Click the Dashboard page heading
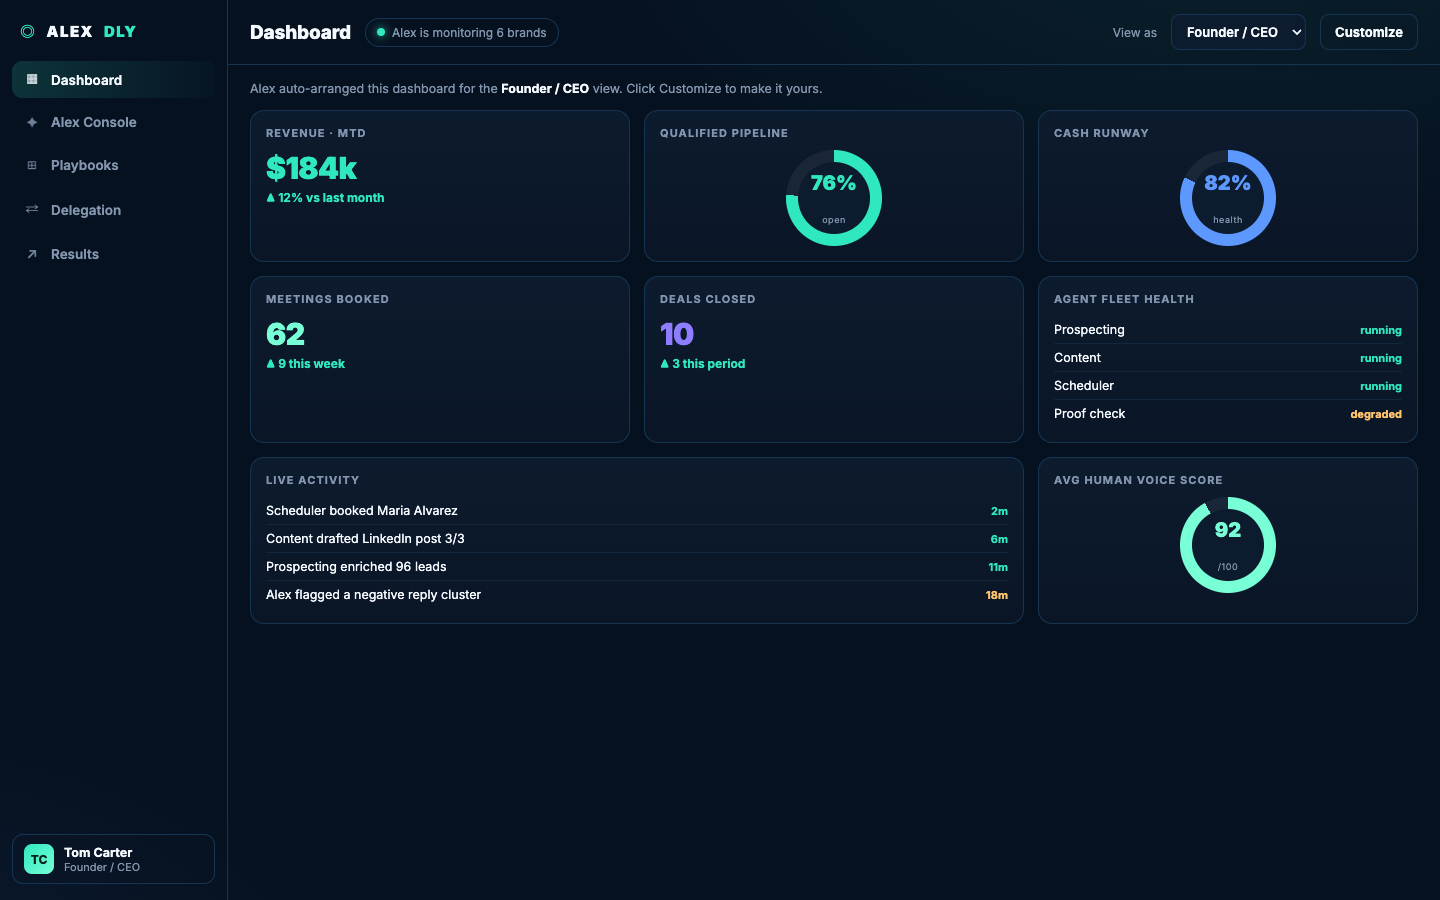 [x=300, y=32]
